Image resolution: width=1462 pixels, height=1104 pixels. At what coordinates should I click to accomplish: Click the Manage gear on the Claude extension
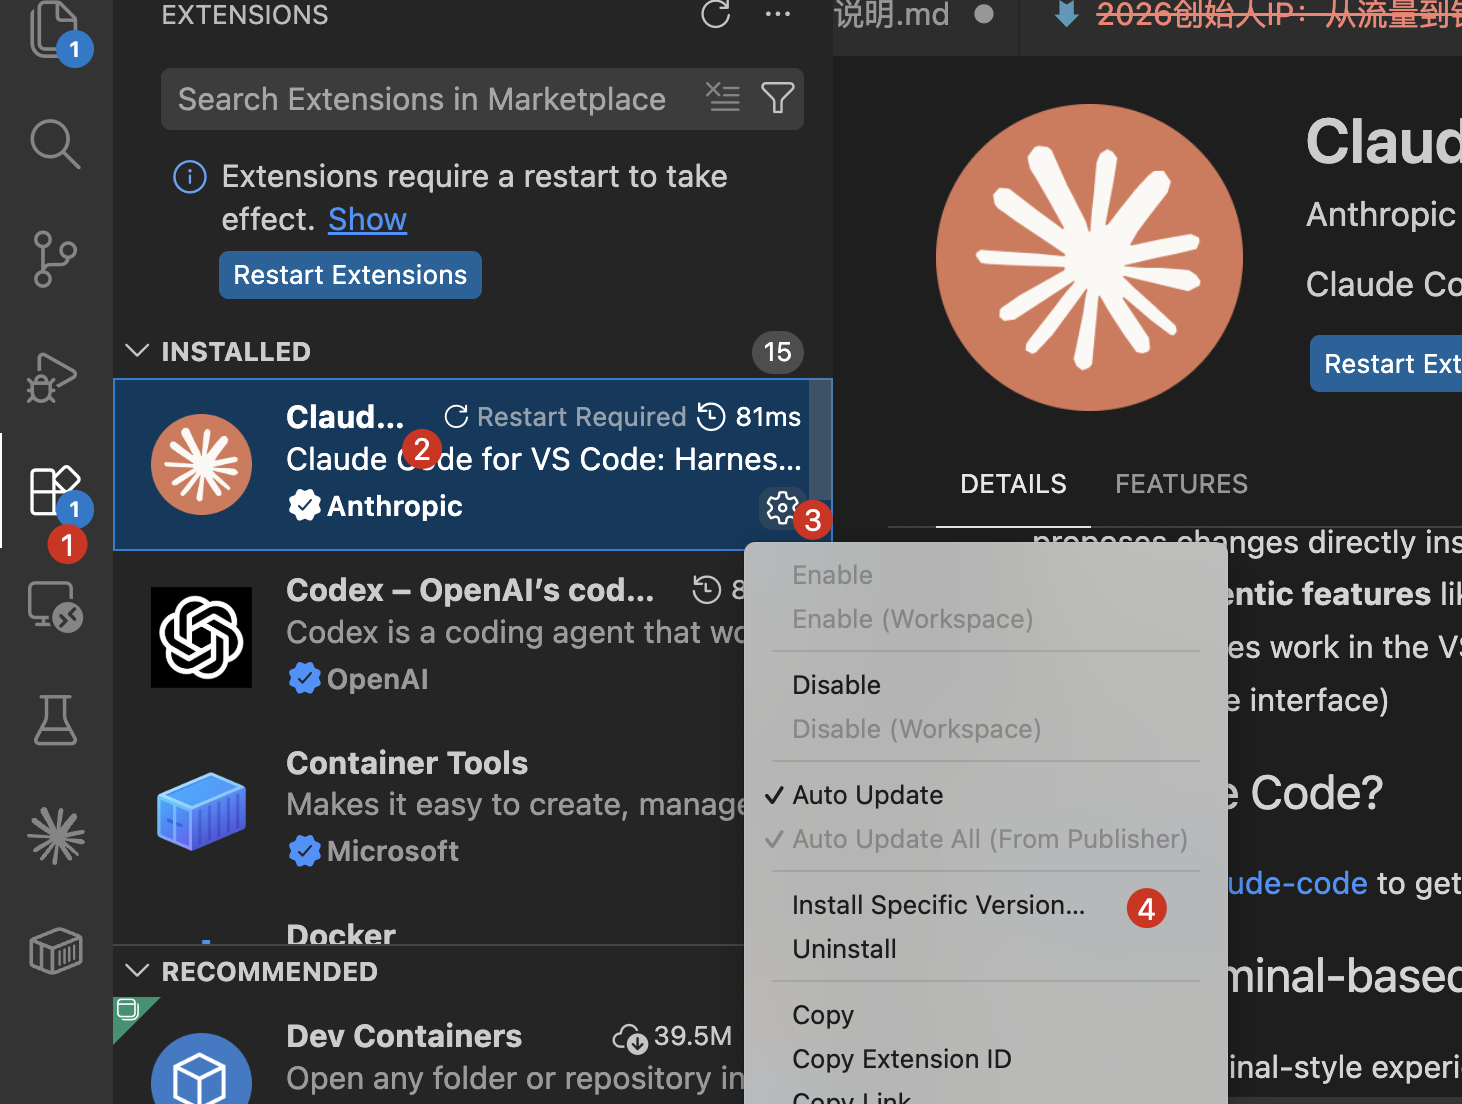click(x=781, y=507)
